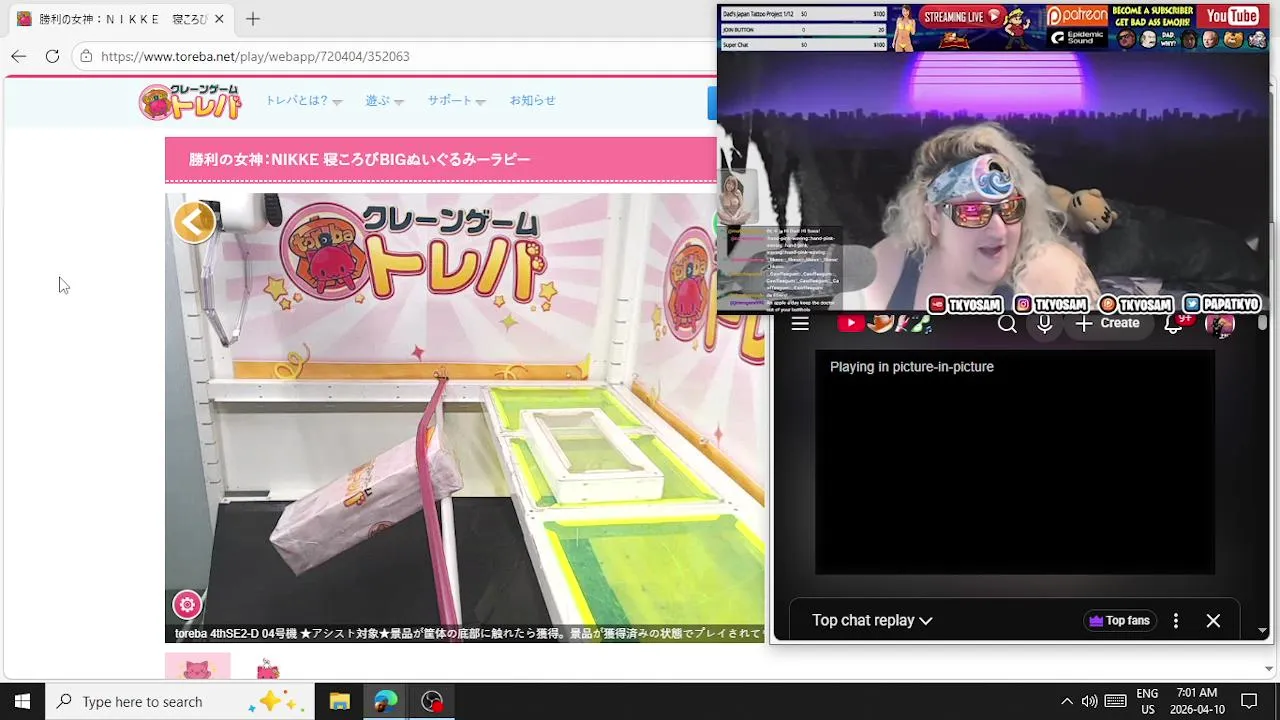The height and width of the screenshot is (720, 1280).
Task: Open the touch keyboard tray icon
Action: [x=1115, y=702]
